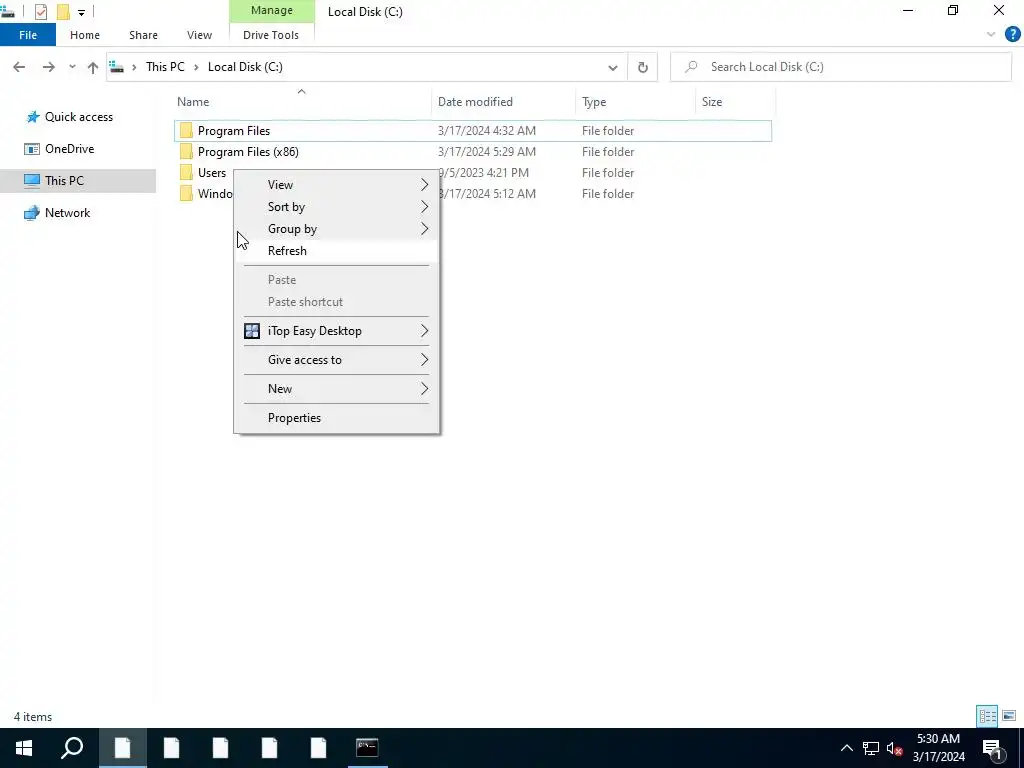
Task: Expand the ribbon with the chevron
Action: (x=991, y=35)
